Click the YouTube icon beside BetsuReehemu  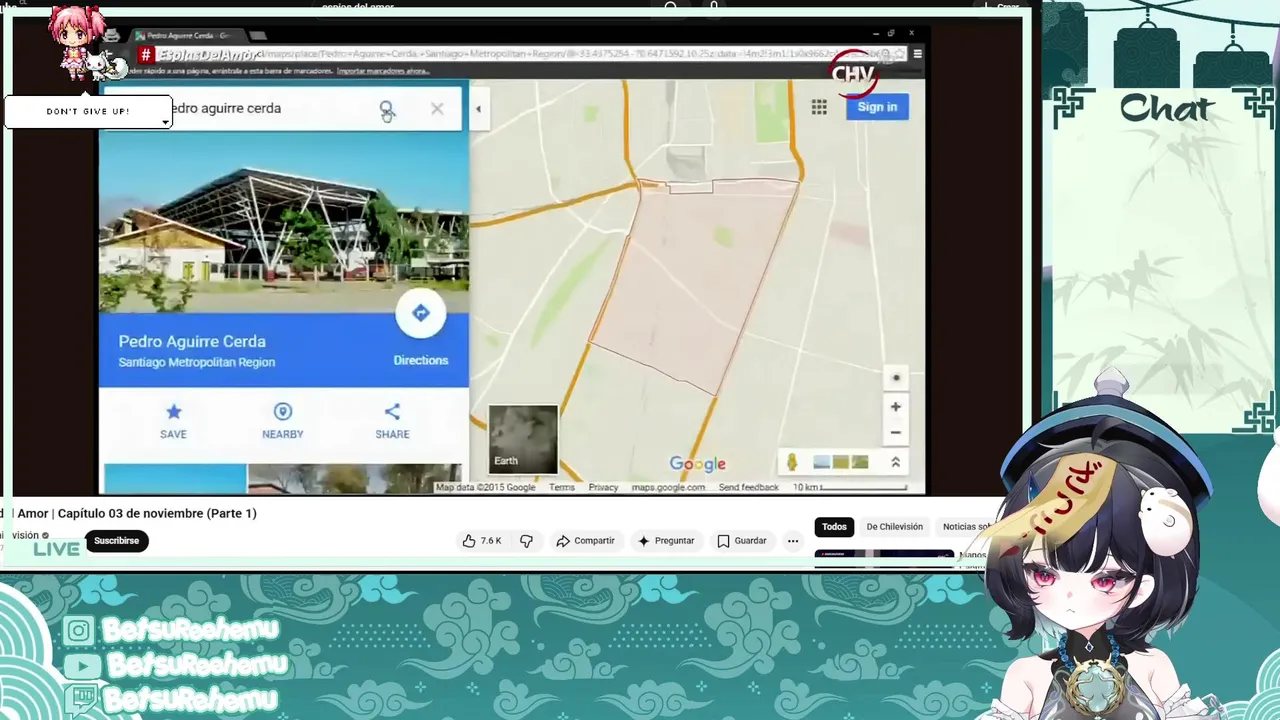(x=82, y=665)
